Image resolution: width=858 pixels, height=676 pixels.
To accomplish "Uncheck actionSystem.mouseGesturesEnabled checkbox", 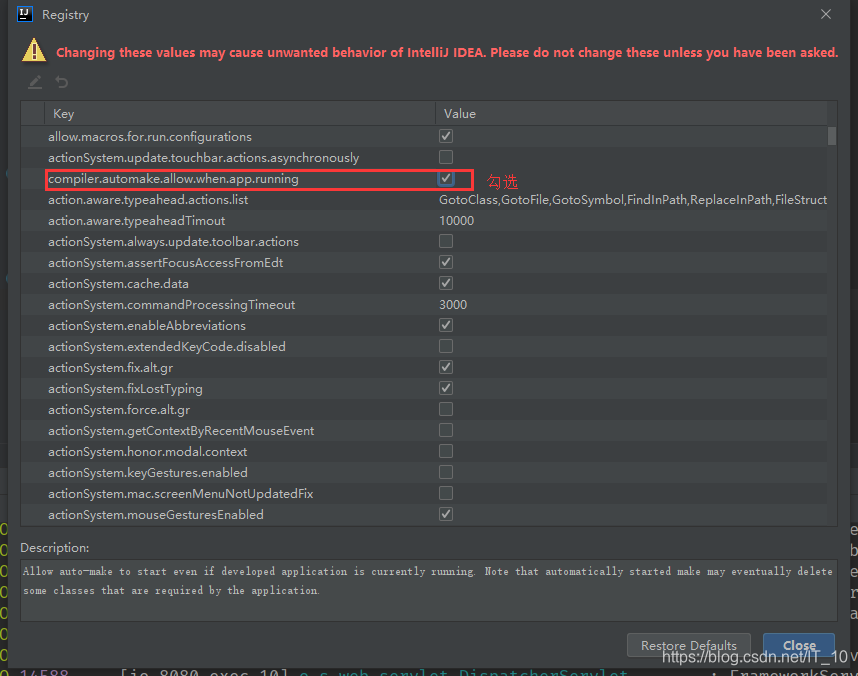I will coord(446,514).
